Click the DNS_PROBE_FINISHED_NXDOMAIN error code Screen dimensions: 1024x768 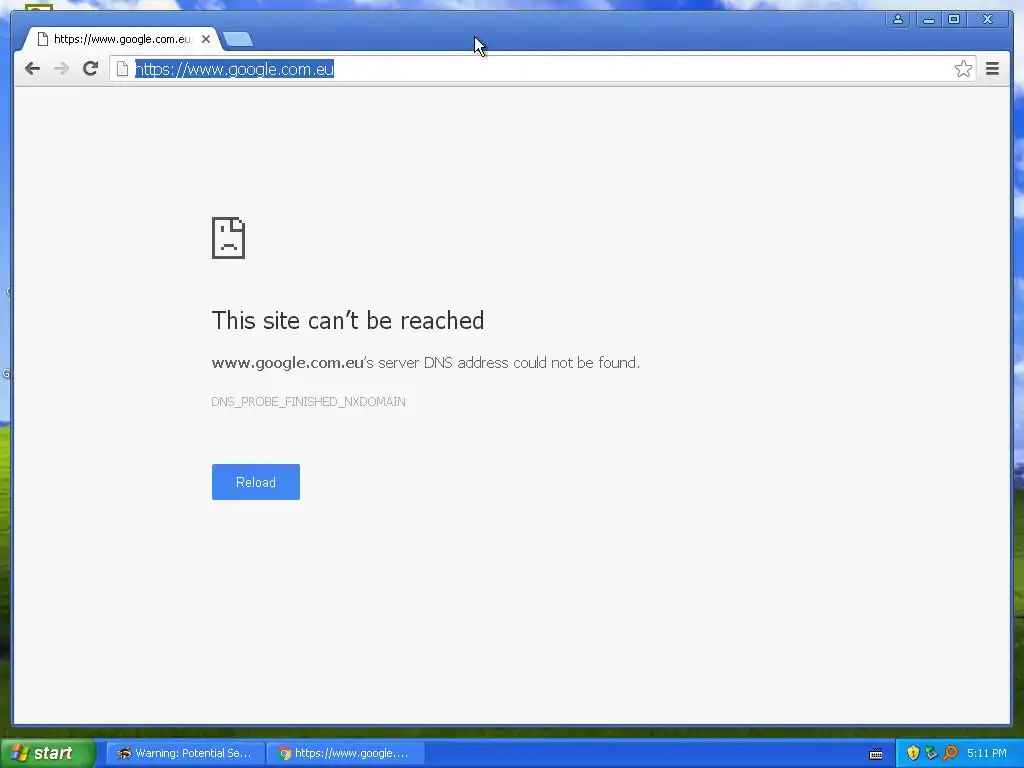pyautogui.click(x=308, y=402)
